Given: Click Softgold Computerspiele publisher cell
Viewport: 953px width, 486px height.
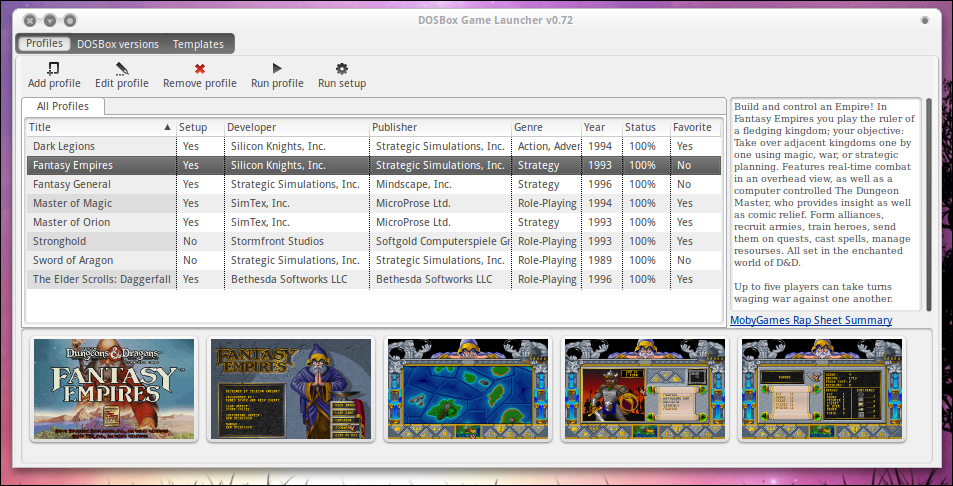Looking at the screenshot, I should 442,241.
